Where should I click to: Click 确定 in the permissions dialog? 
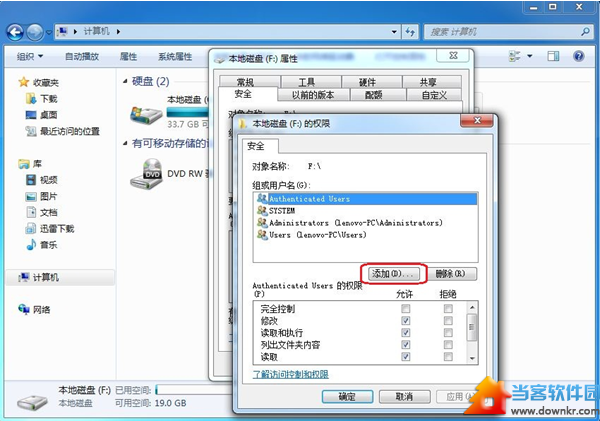pyautogui.click(x=347, y=397)
